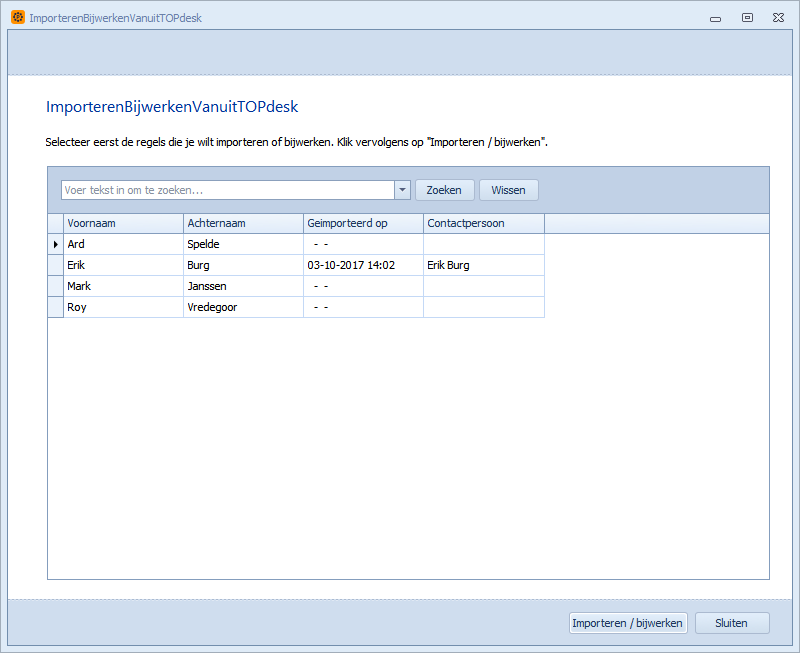Click the Importeren / bijwerken button

click(628, 623)
